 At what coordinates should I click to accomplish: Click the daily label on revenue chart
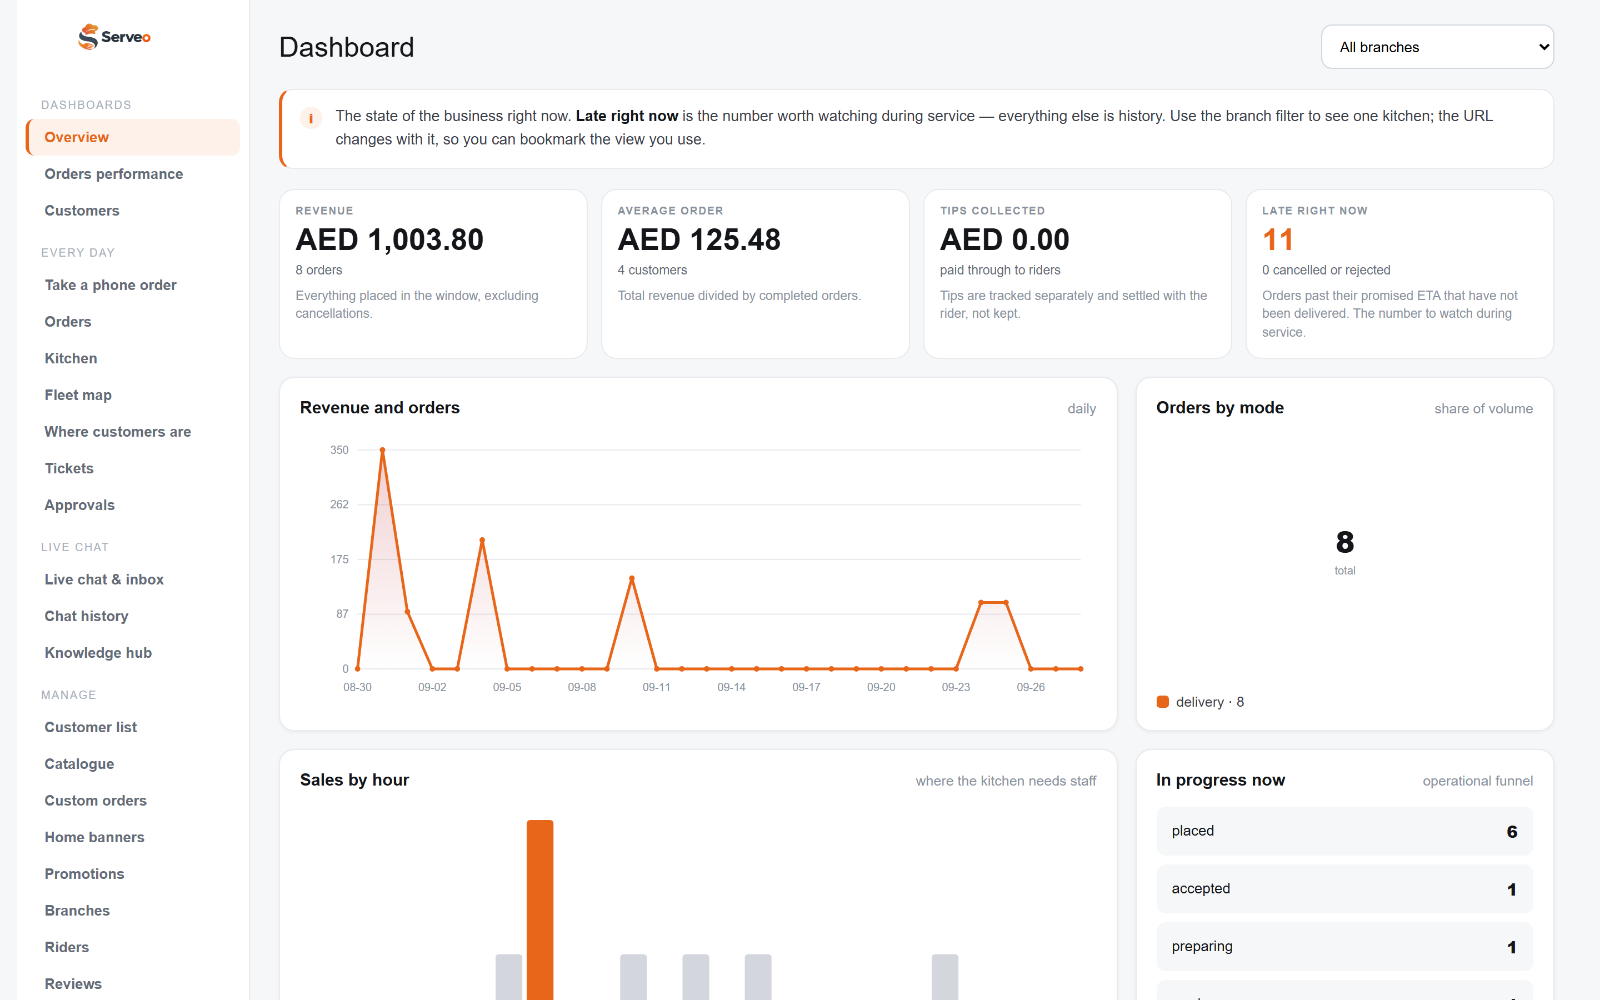[x=1082, y=409]
